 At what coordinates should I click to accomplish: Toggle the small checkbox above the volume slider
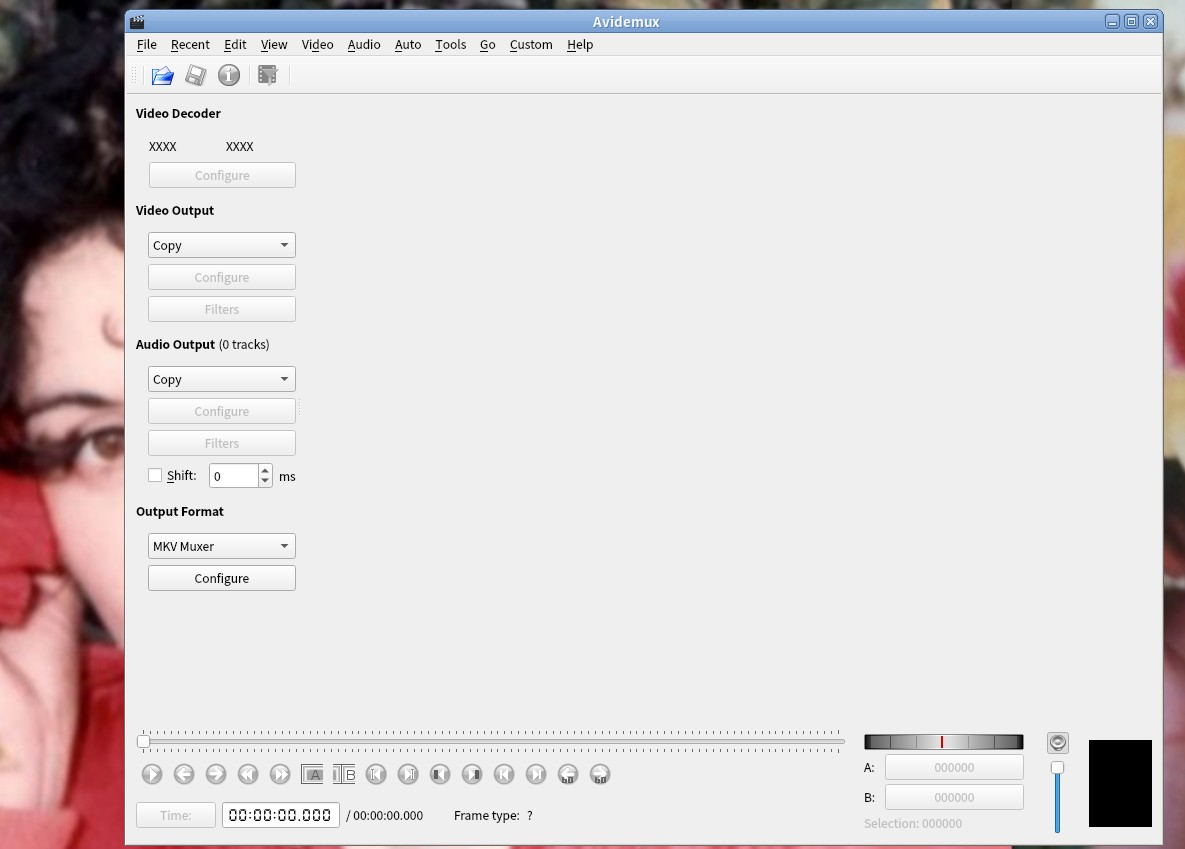click(x=1057, y=767)
